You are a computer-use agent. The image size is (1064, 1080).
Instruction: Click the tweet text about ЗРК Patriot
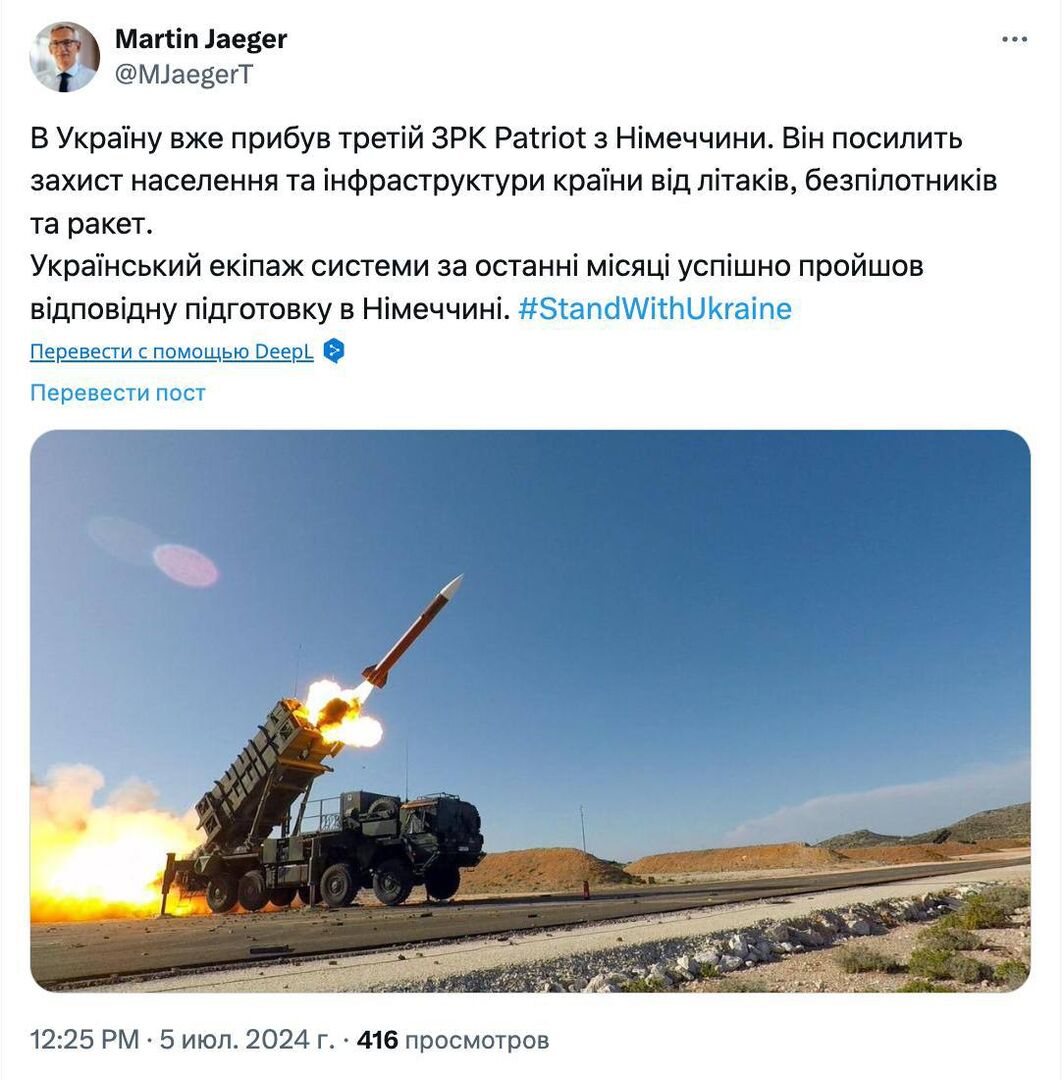(513, 180)
